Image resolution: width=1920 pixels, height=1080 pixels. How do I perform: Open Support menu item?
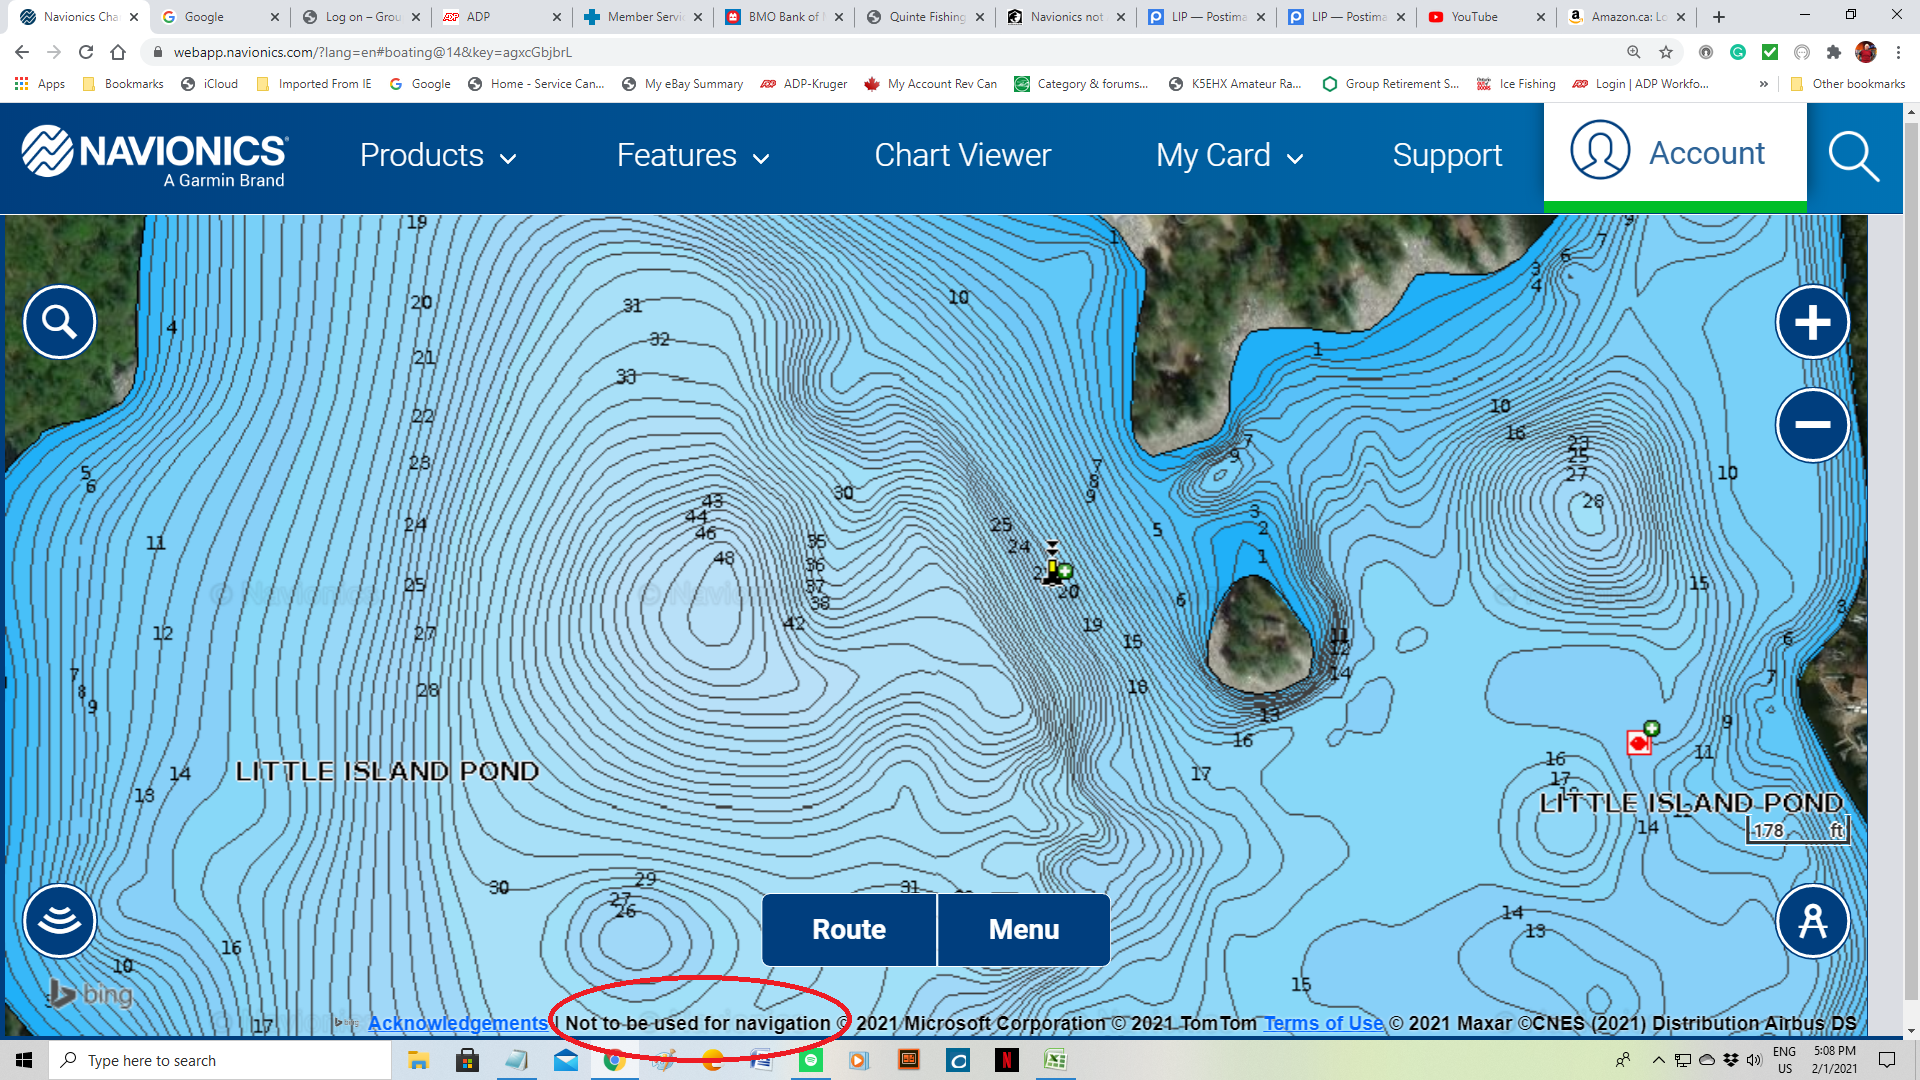(x=1447, y=156)
